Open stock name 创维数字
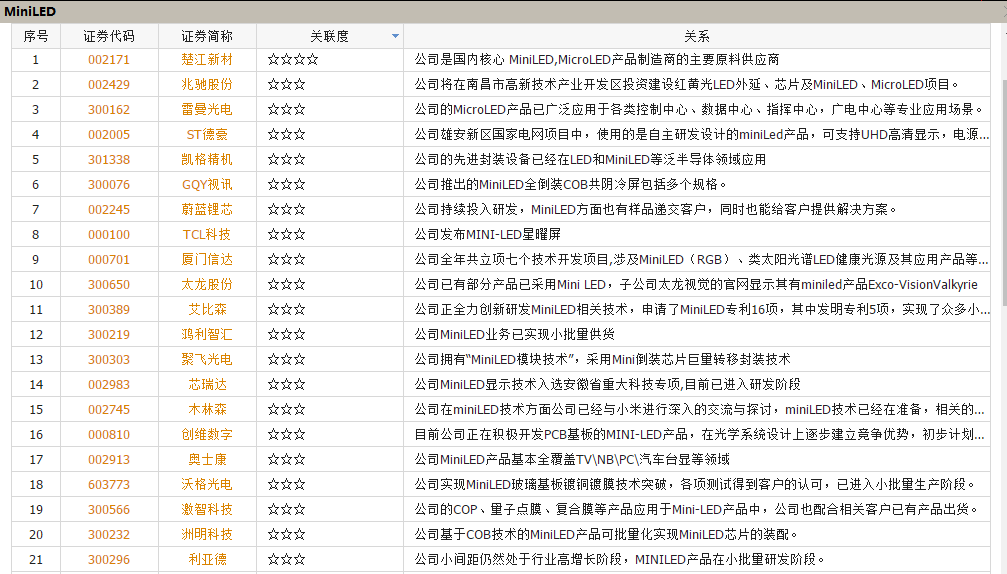1007x574 pixels. (x=207, y=435)
